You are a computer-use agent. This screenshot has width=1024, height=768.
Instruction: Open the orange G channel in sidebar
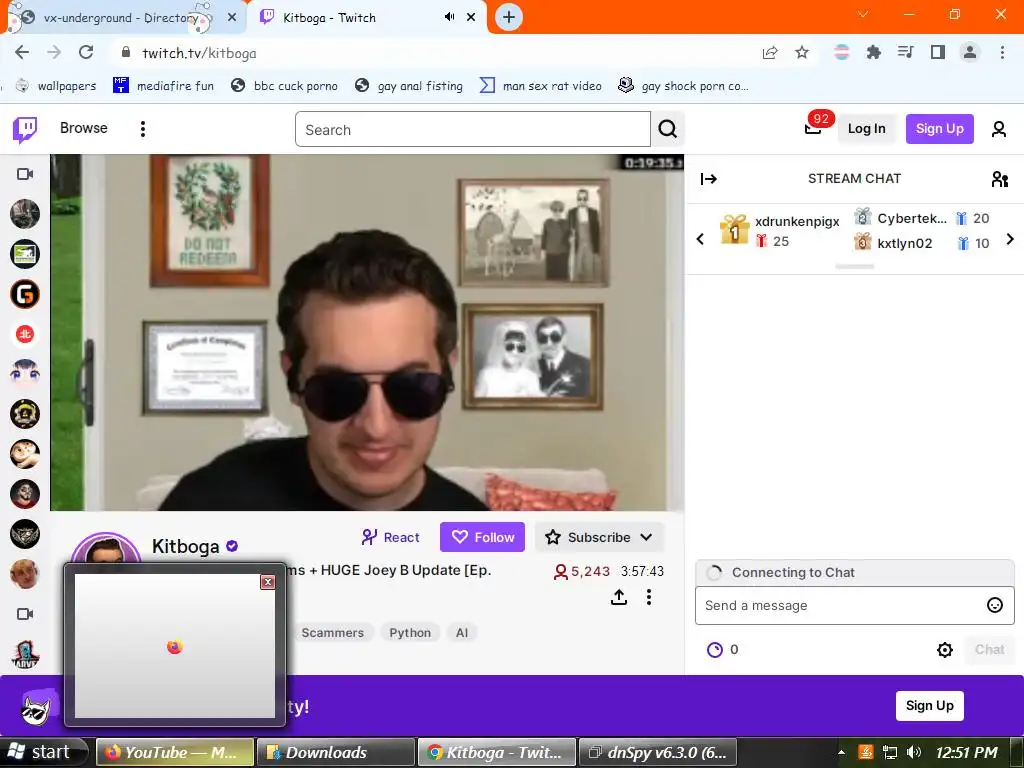click(25, 294)
